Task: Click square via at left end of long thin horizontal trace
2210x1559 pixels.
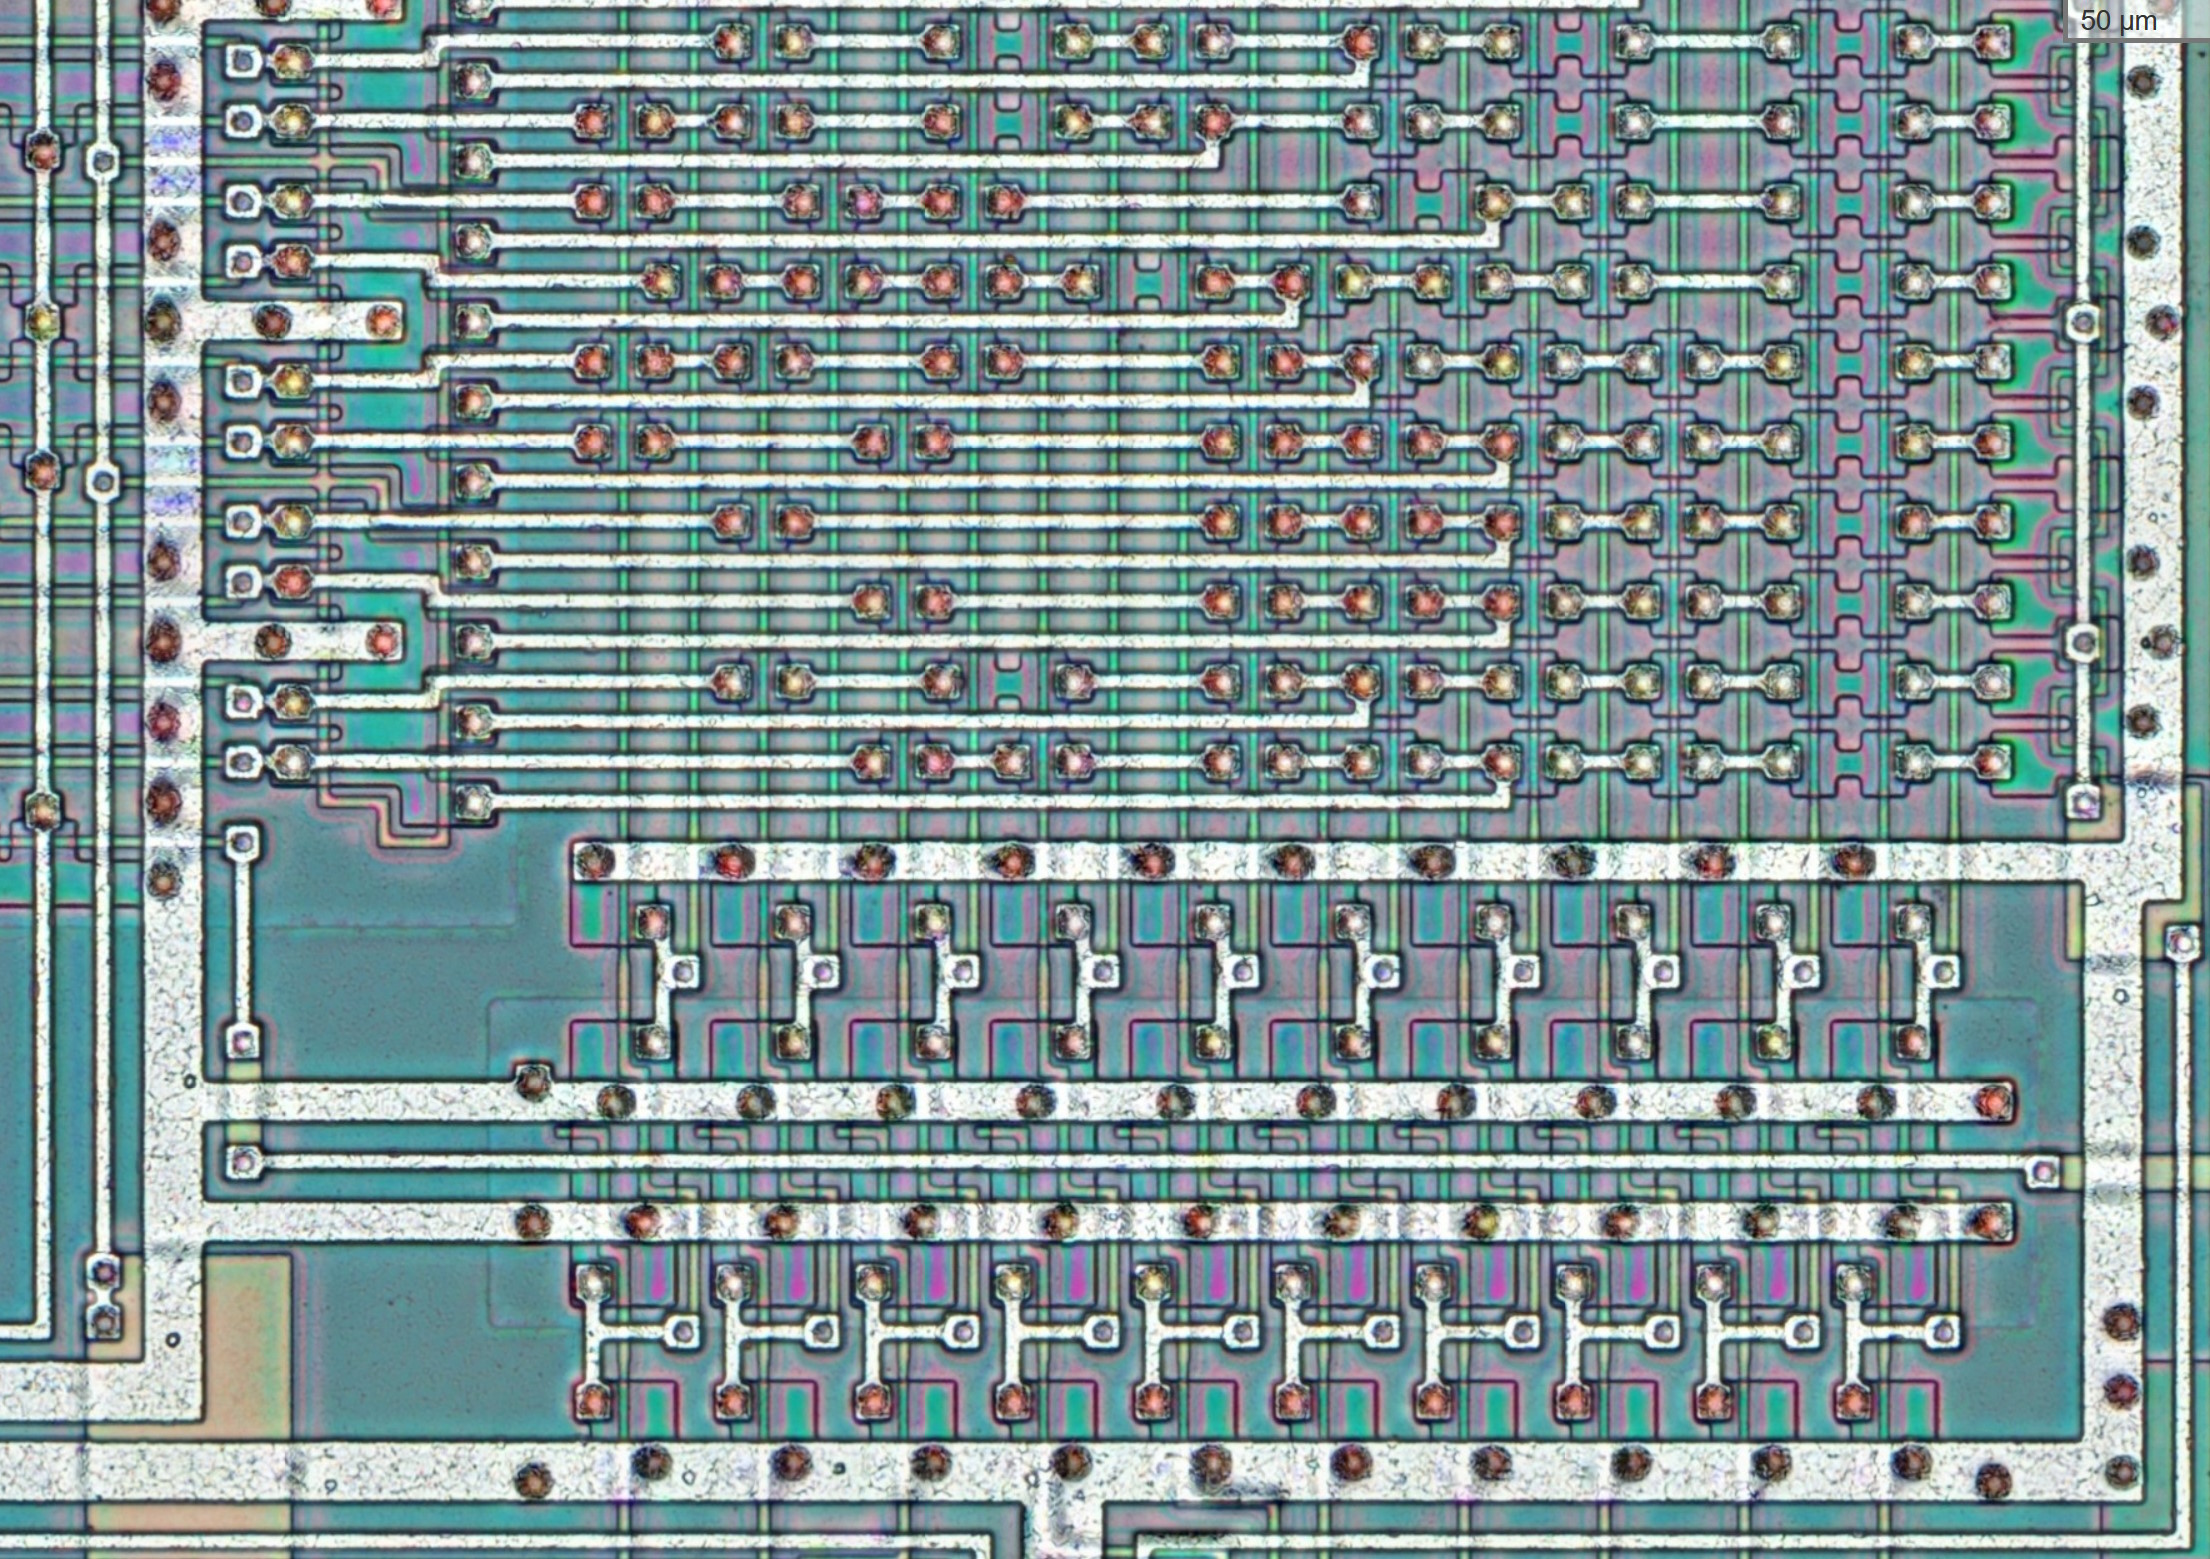Action: [243, 1161]
